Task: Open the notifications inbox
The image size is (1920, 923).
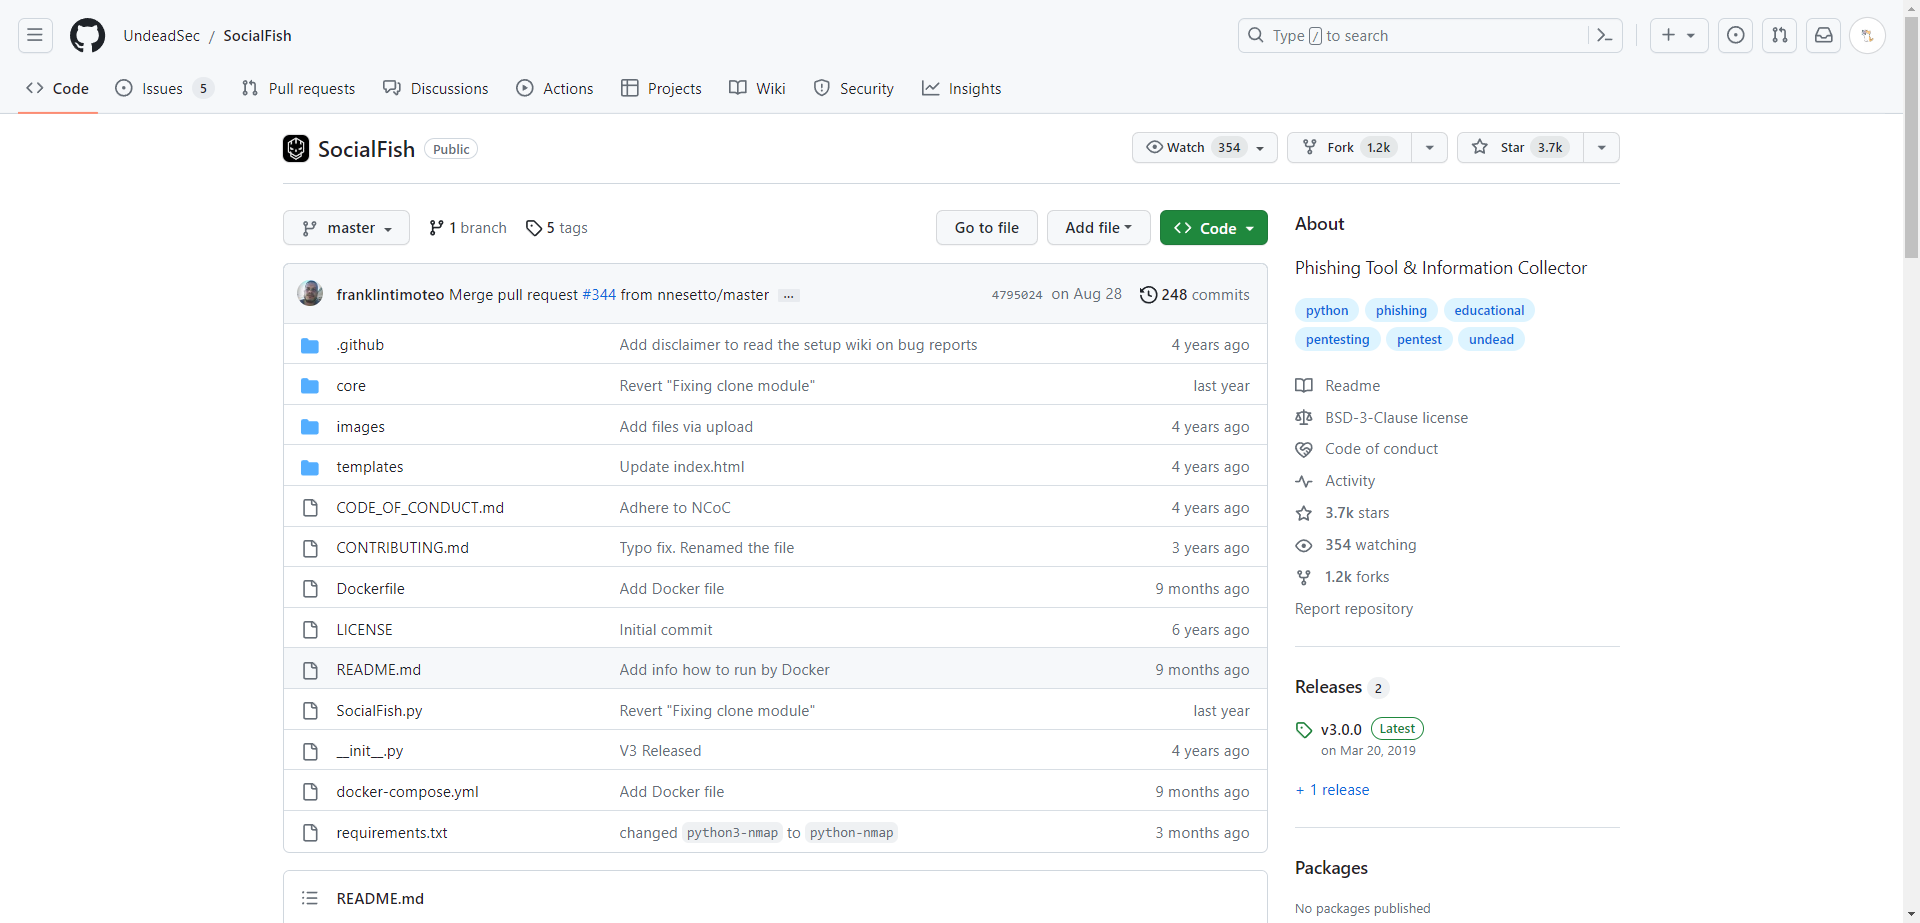Action: (1824, 35)
